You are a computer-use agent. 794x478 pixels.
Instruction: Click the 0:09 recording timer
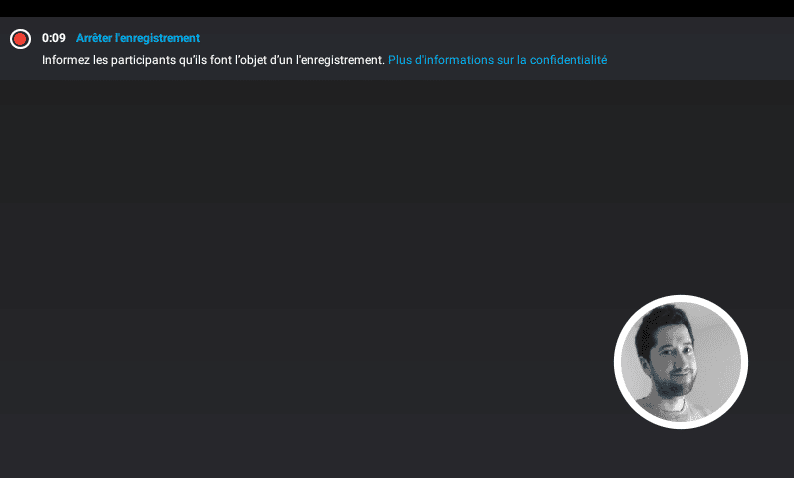click(54, 38)
